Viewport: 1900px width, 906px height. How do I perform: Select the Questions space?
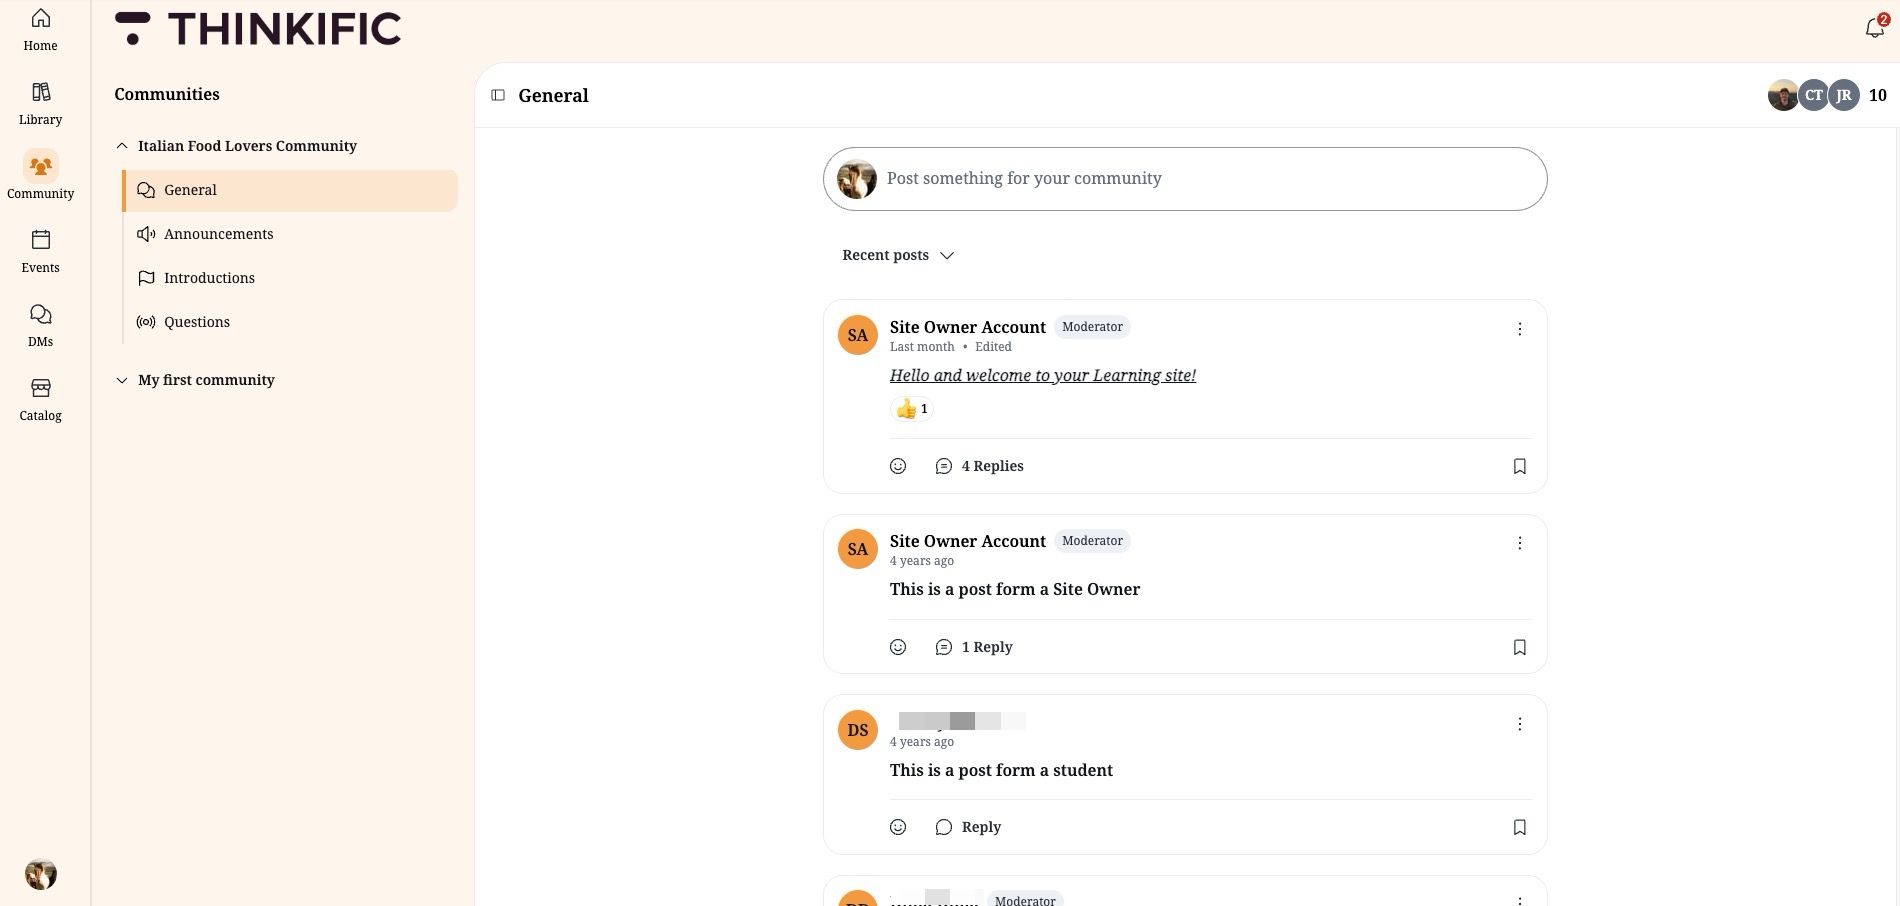point(290,322)
